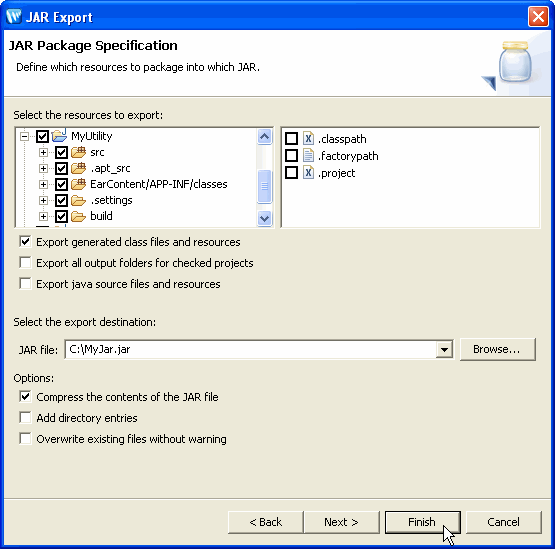555x549 pixels.
Task: Expand the .settings tree node
Action: point(43,200)
